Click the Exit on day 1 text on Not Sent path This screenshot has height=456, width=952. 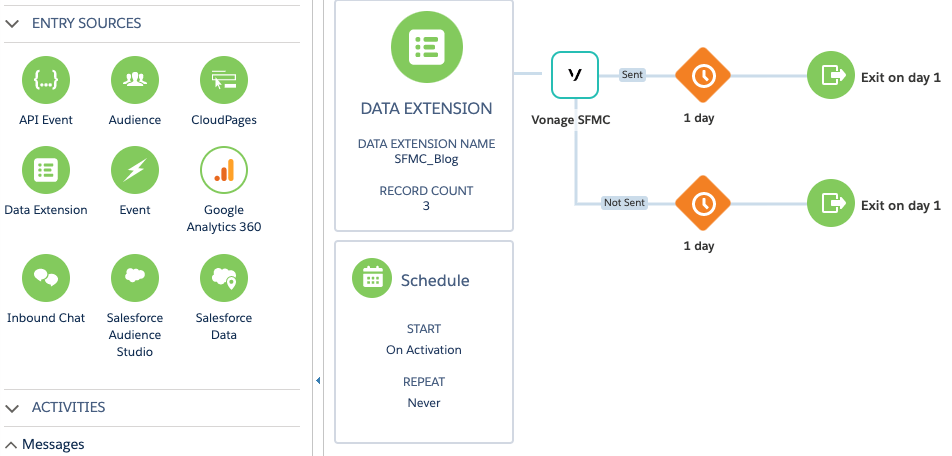coord(901,206)
